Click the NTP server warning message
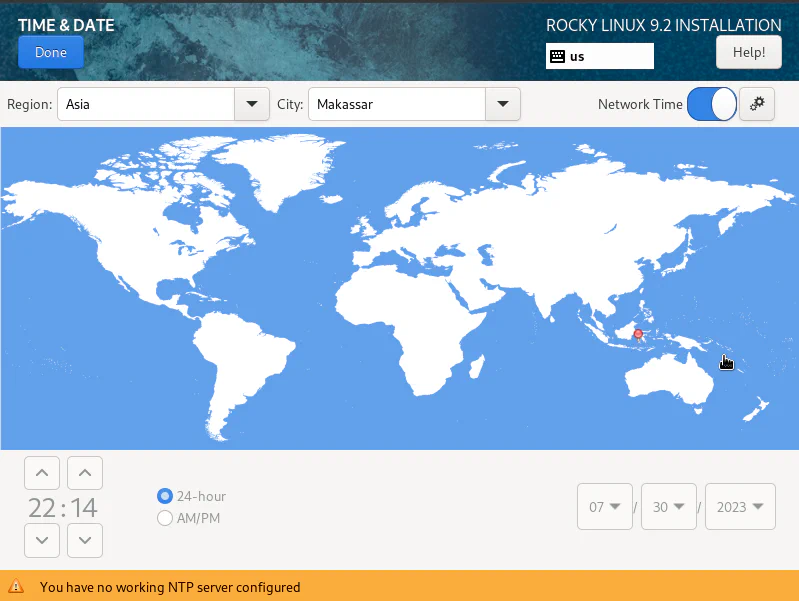Image resolution: width=799 pixels, height=601 pixels. pos(170,587)
